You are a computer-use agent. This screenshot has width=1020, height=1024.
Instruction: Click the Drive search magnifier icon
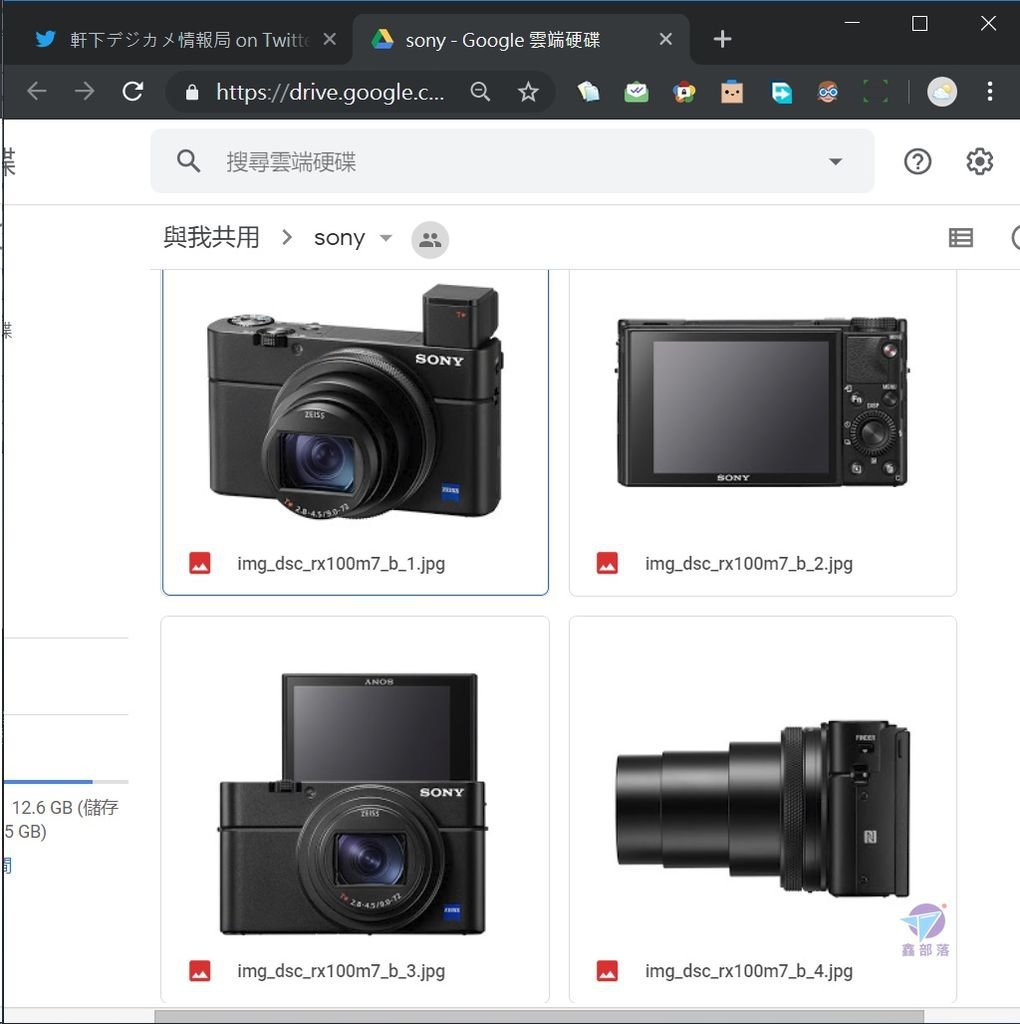click(x=189, y=161)
